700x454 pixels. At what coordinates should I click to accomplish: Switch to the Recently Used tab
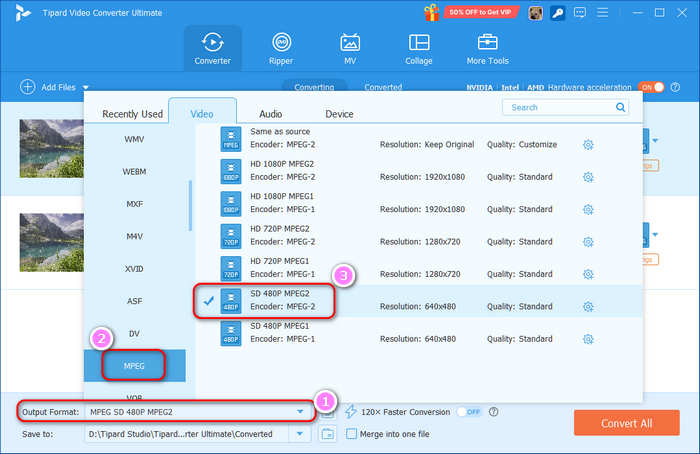point(132,114)
